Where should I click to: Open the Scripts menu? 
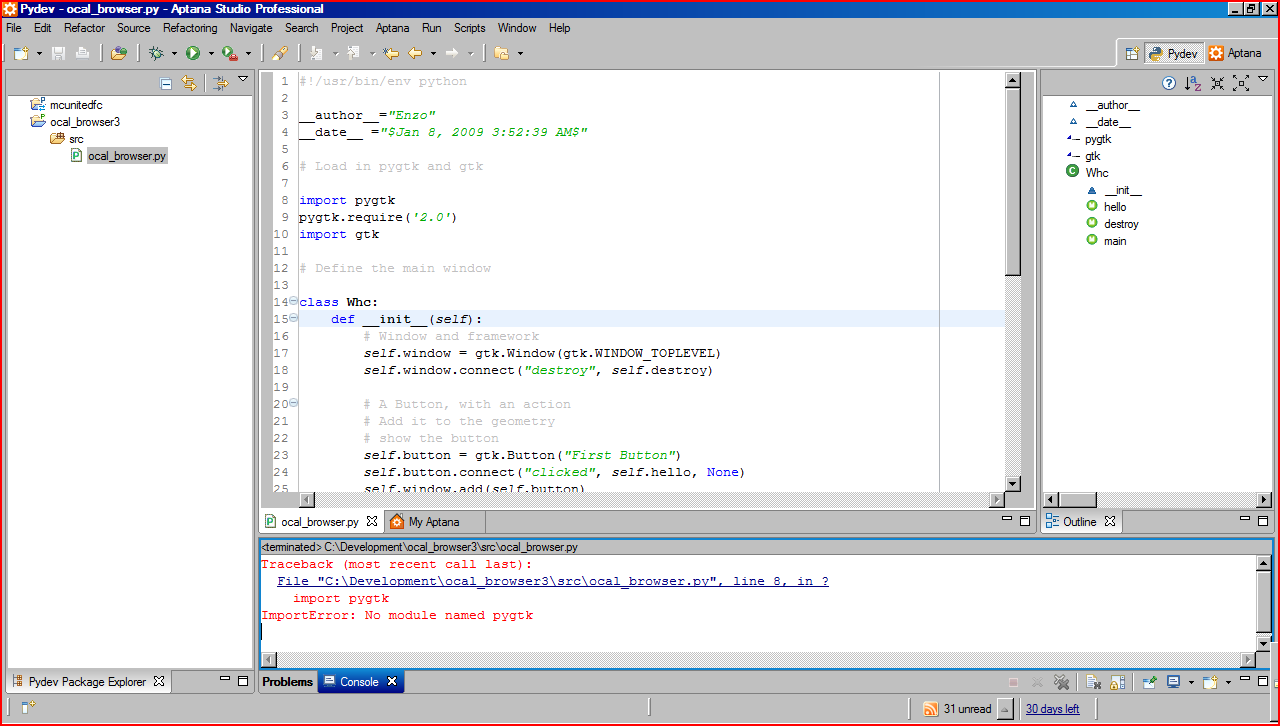coord(469,28)
